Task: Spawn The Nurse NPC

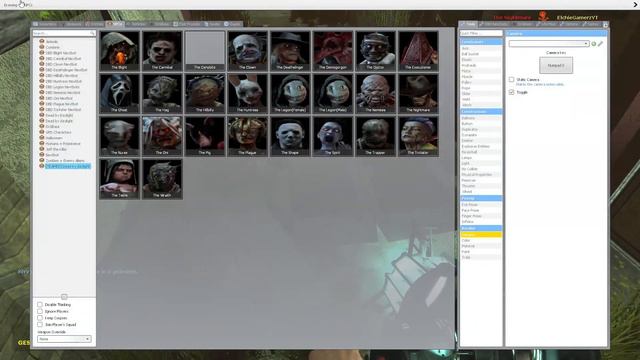Action: [119, 136]
